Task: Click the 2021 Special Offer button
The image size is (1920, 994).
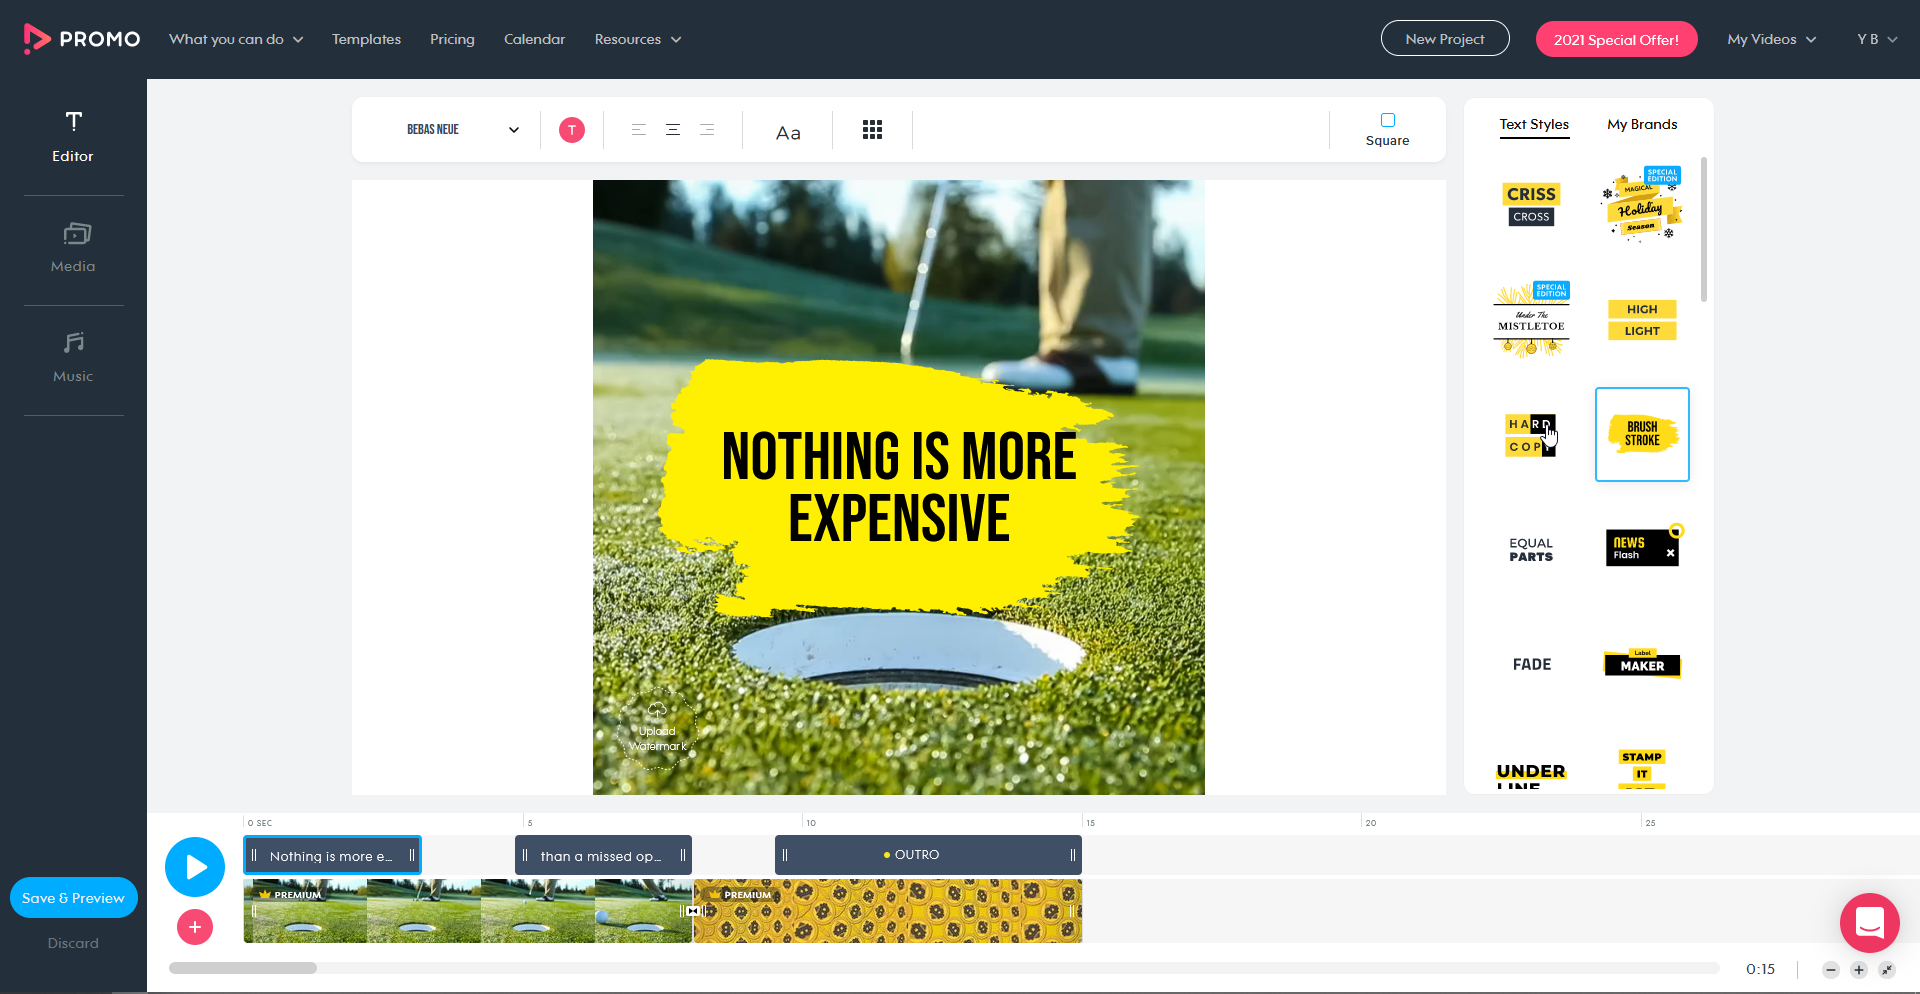Action: pyautogui.click(x=1616, y=38)
